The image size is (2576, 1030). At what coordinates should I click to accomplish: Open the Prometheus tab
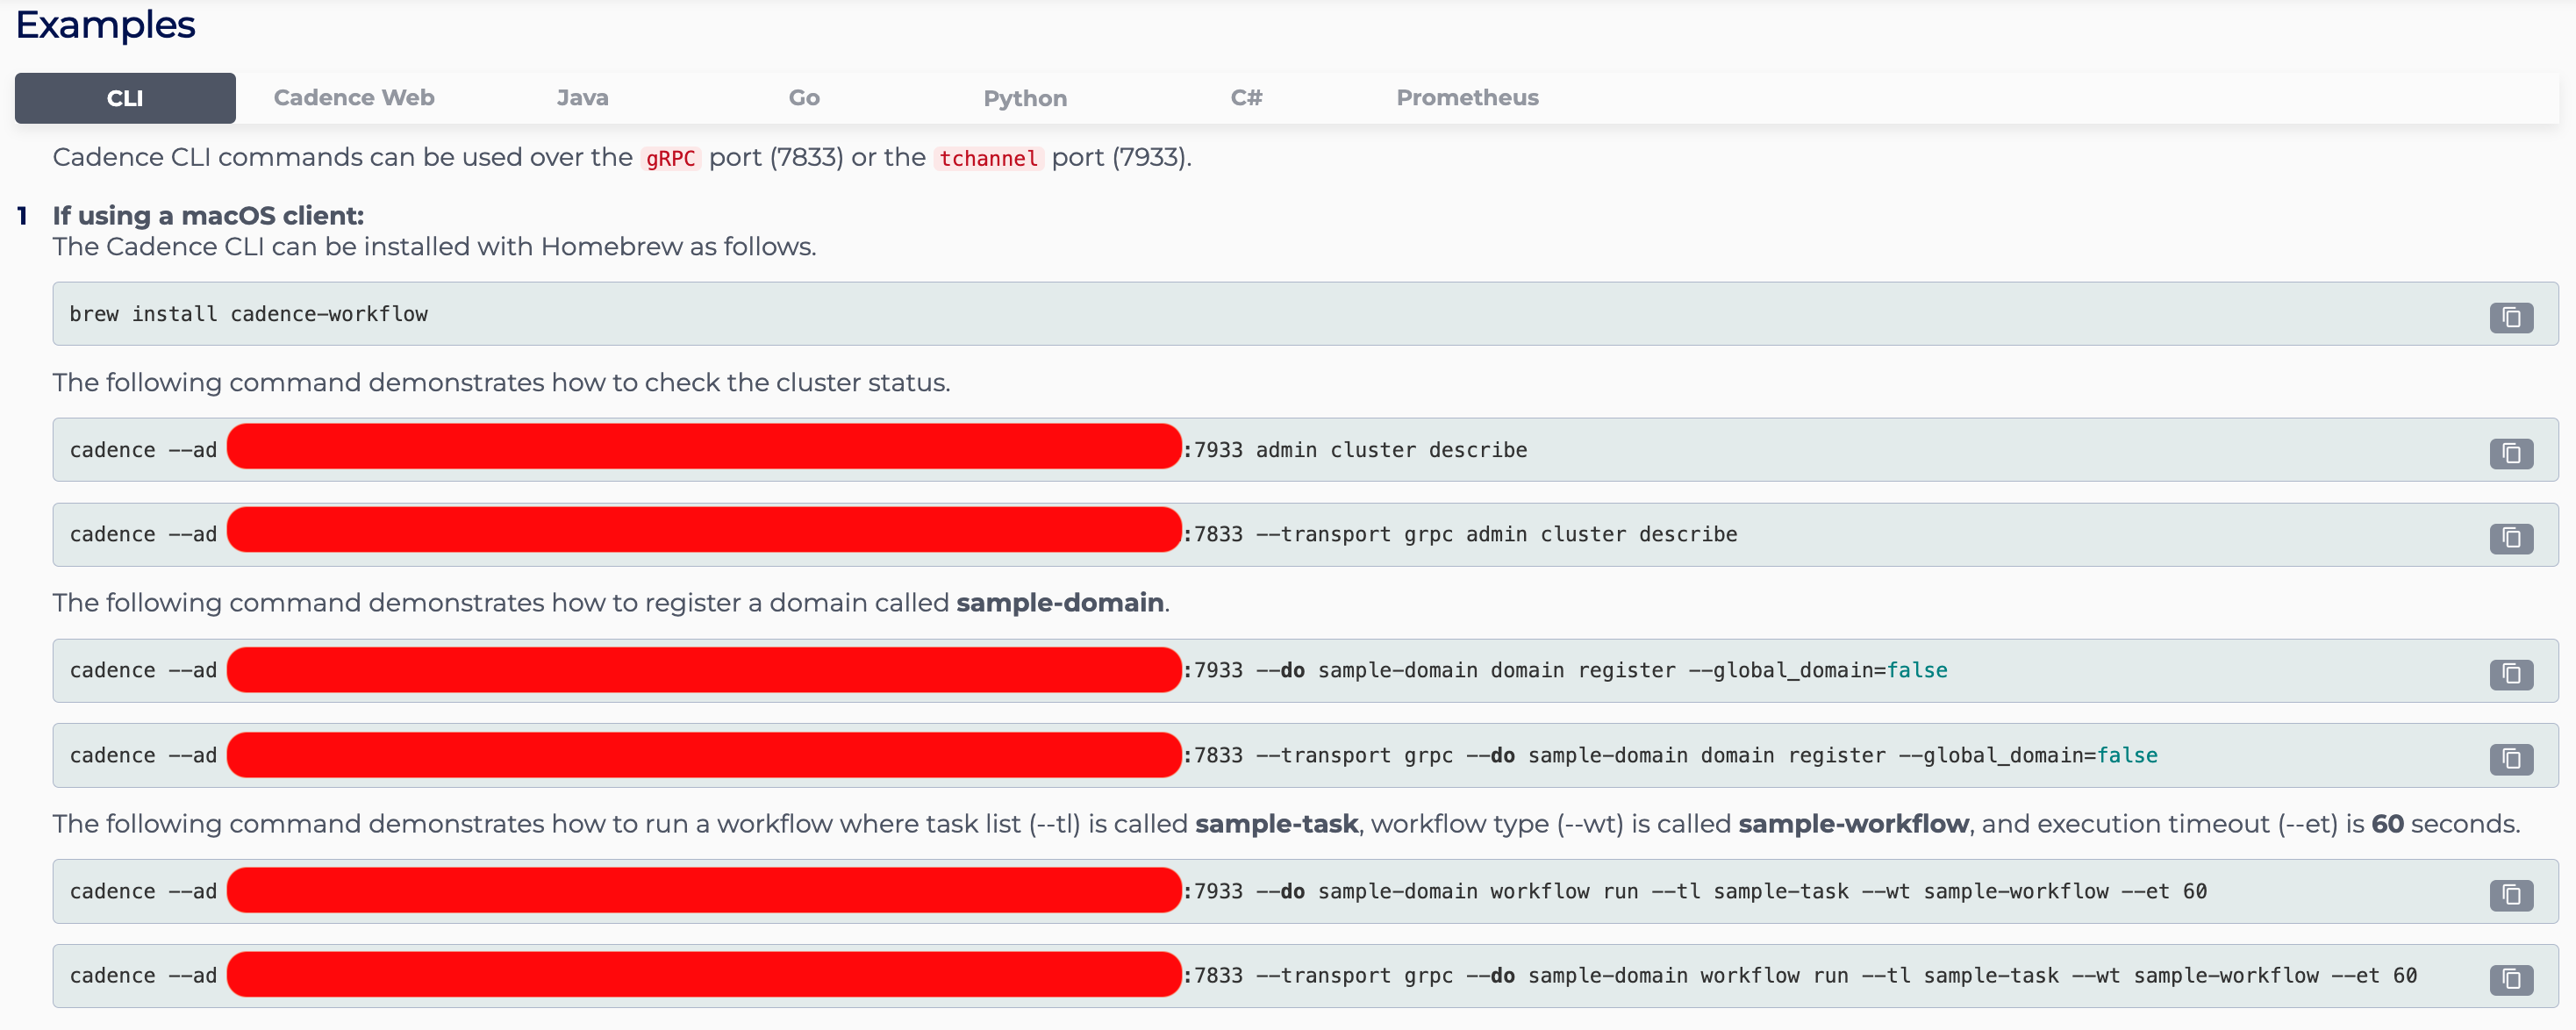tap(1467, 98)
